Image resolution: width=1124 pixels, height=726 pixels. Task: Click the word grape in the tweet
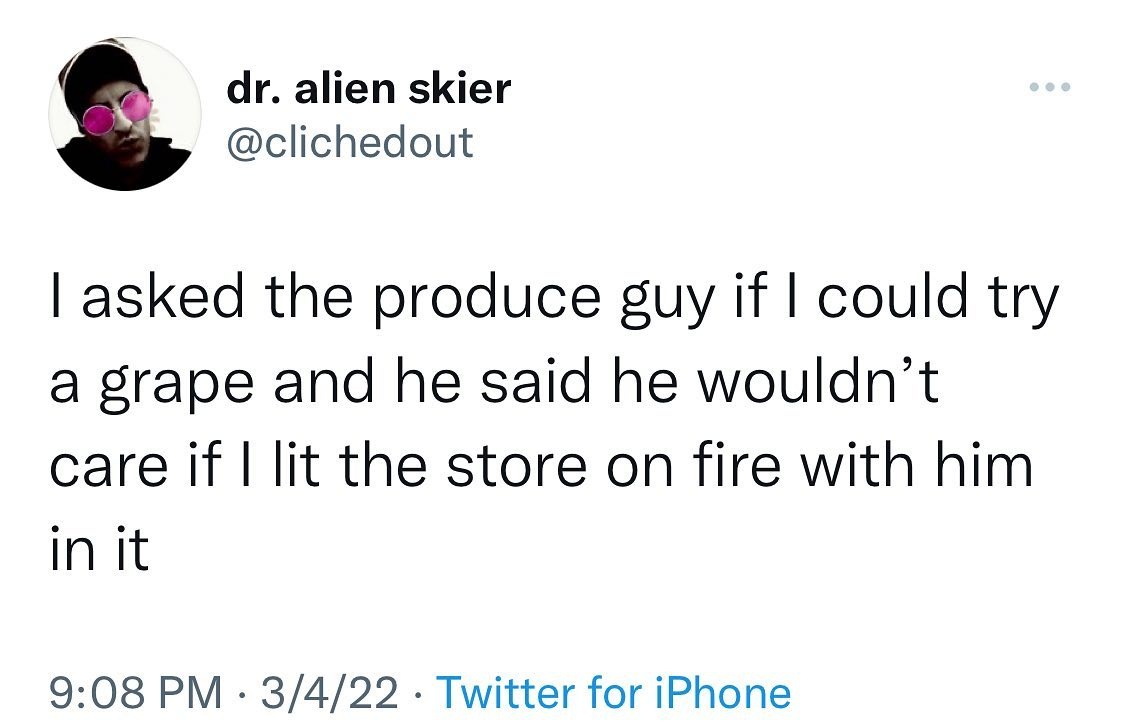point(176,386)
